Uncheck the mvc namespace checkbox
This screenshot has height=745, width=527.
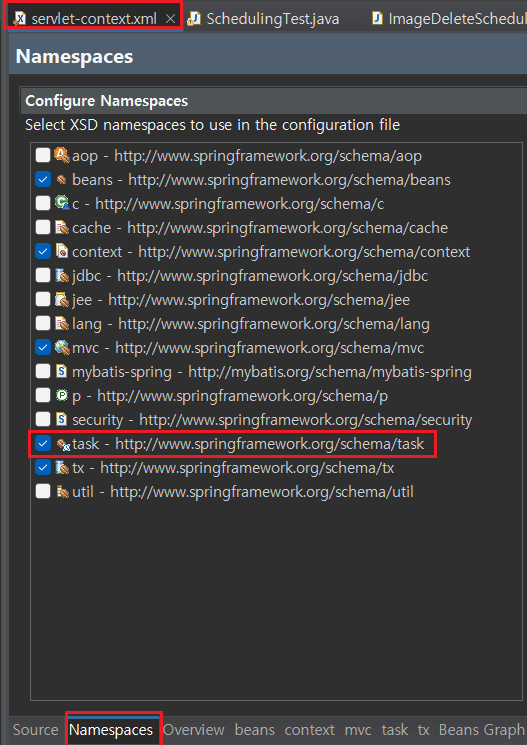pyautogui.click(x=43, y=347)
